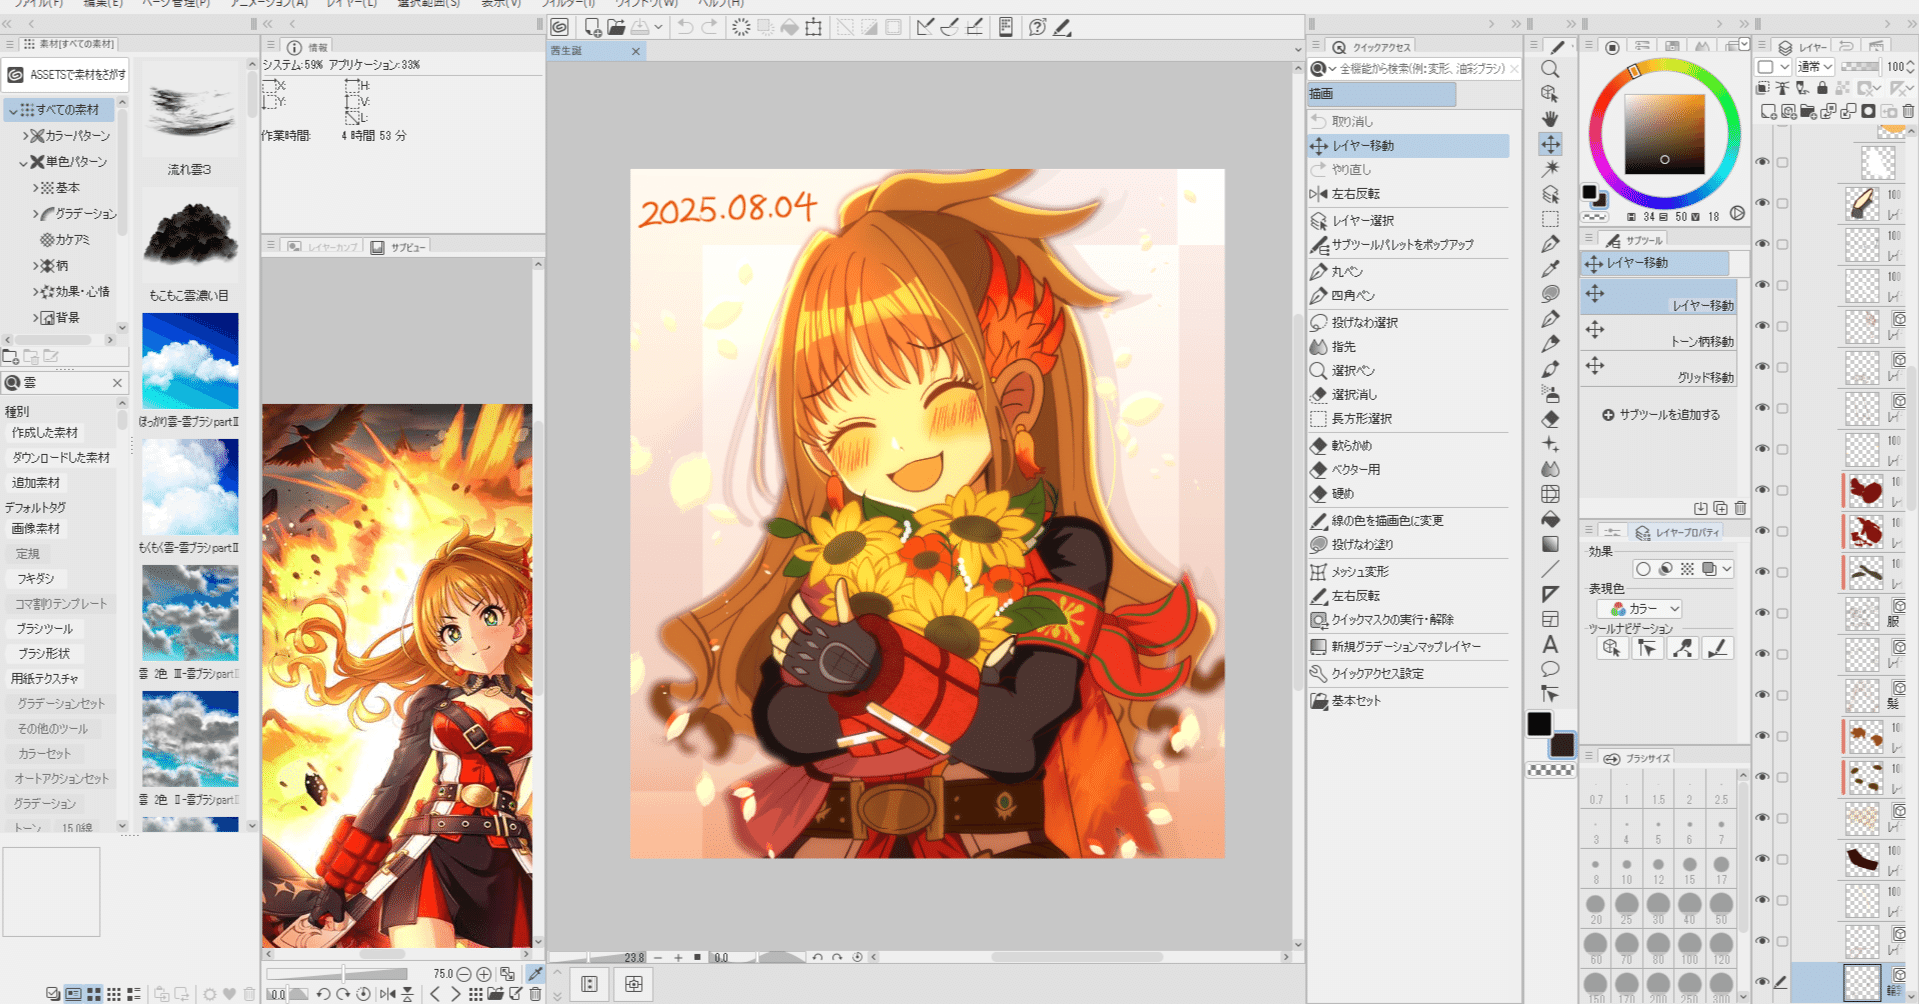Expand the 効果・心情 tree folder
Image resolution: width=1919 pixels, height=1004 pixels.
(x=36, y=292)
